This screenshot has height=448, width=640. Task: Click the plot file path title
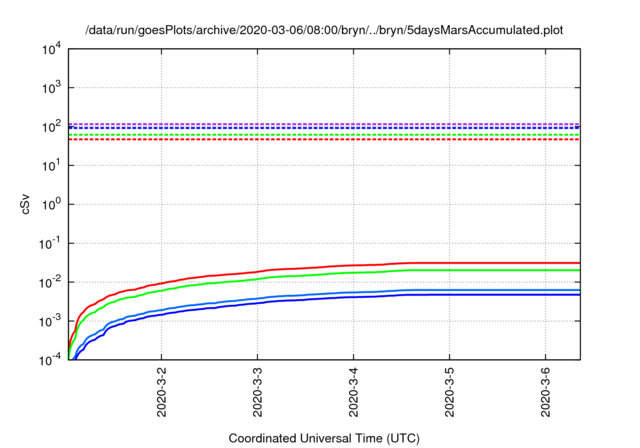[x=324, y=30]
